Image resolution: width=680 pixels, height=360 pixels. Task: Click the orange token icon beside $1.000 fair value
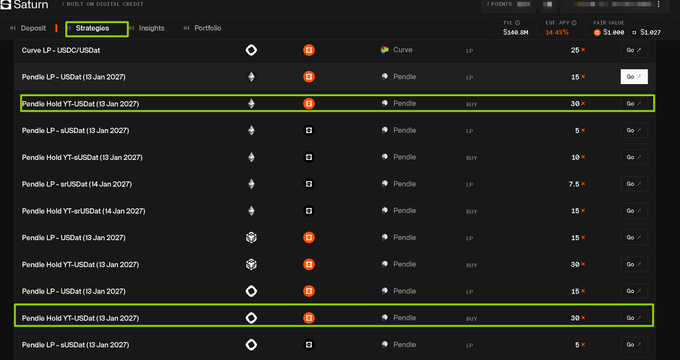click(x=597, y=33)
